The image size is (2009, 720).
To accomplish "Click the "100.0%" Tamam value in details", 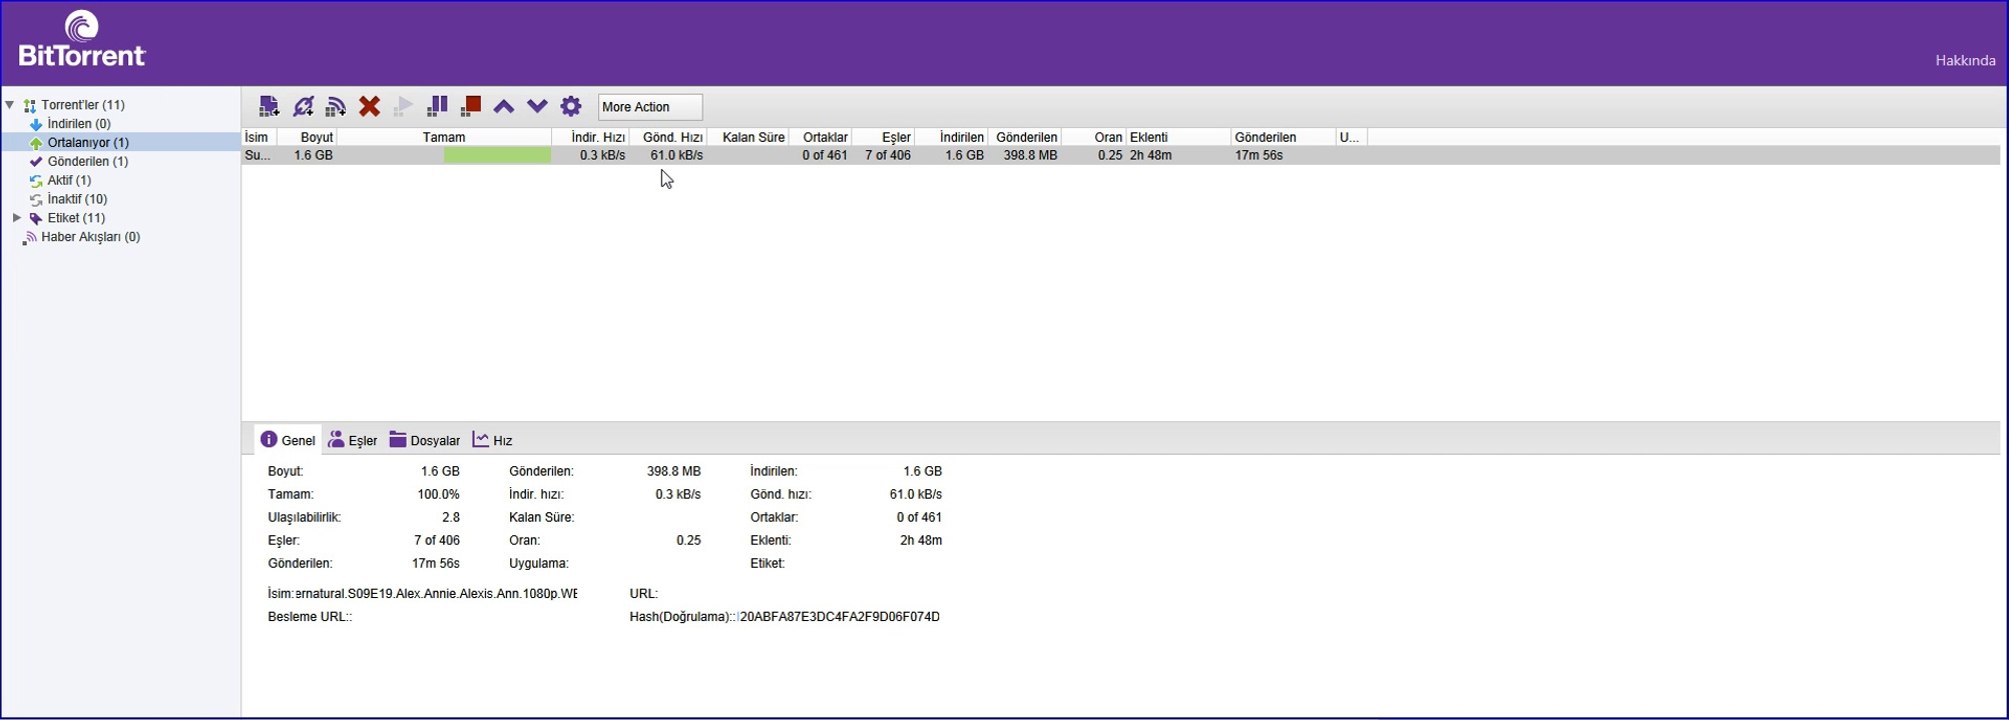I will click(439, 494).
